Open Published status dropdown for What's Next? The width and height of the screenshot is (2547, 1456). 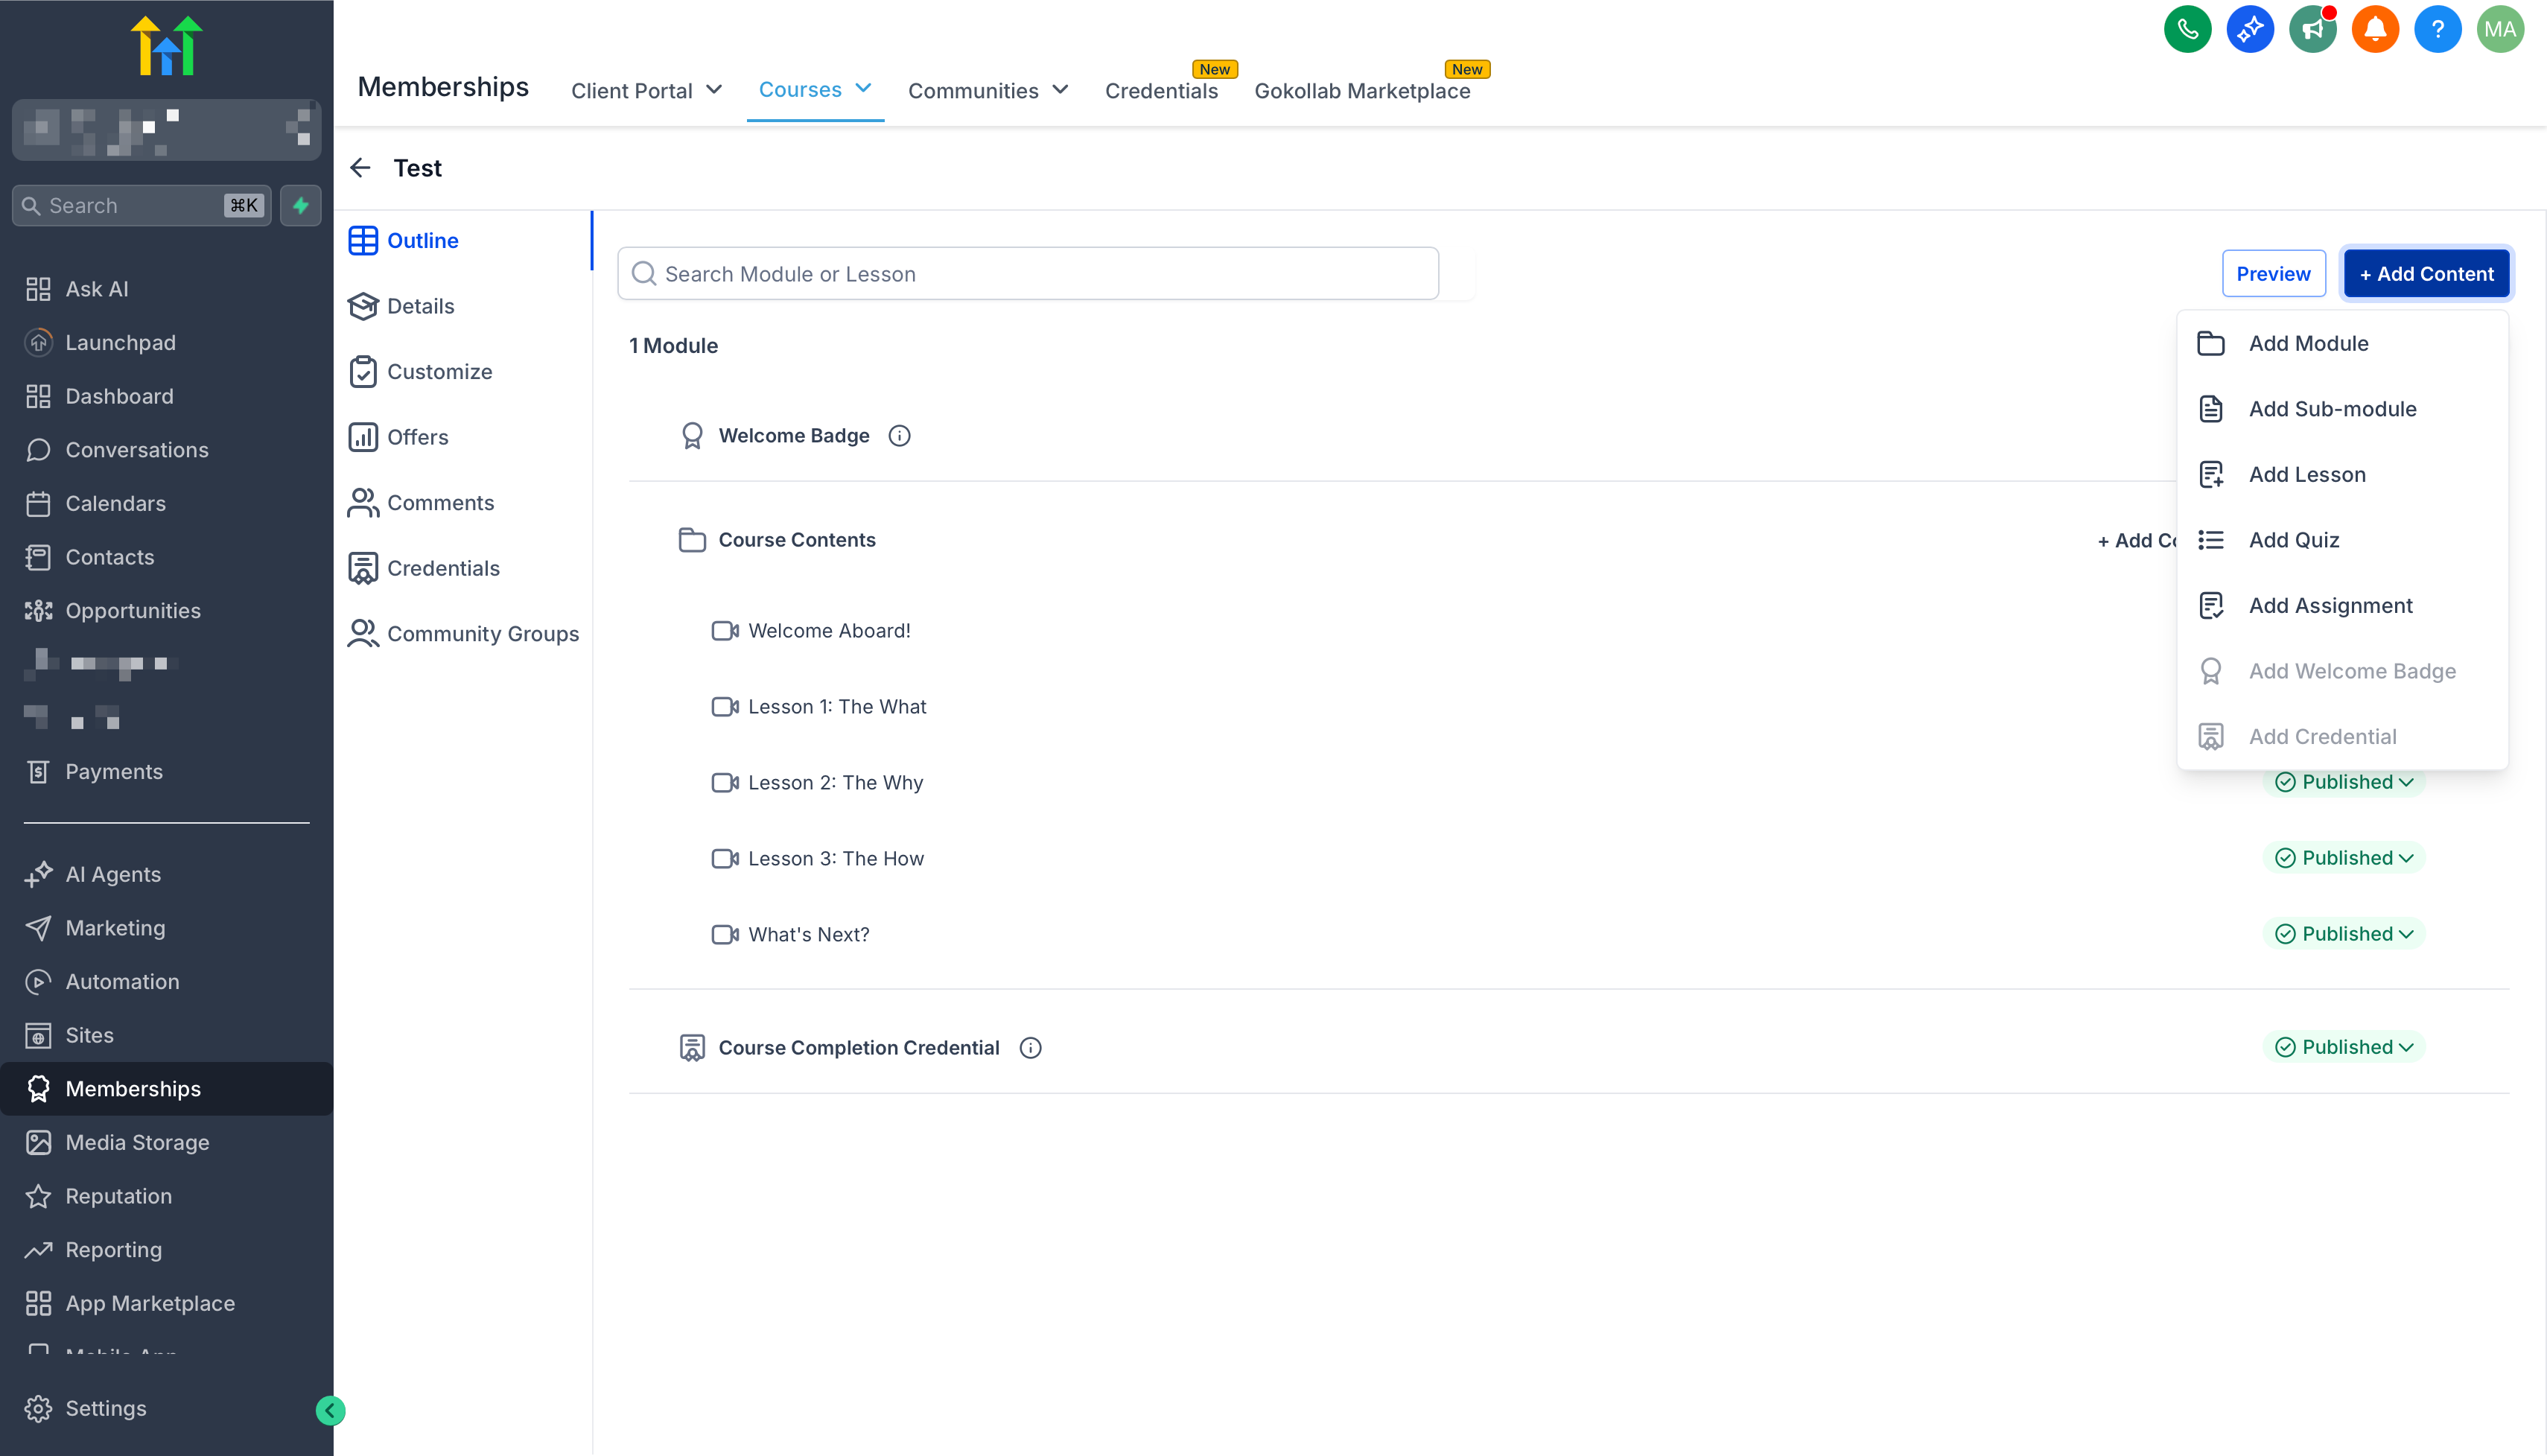coord(2344,934)
